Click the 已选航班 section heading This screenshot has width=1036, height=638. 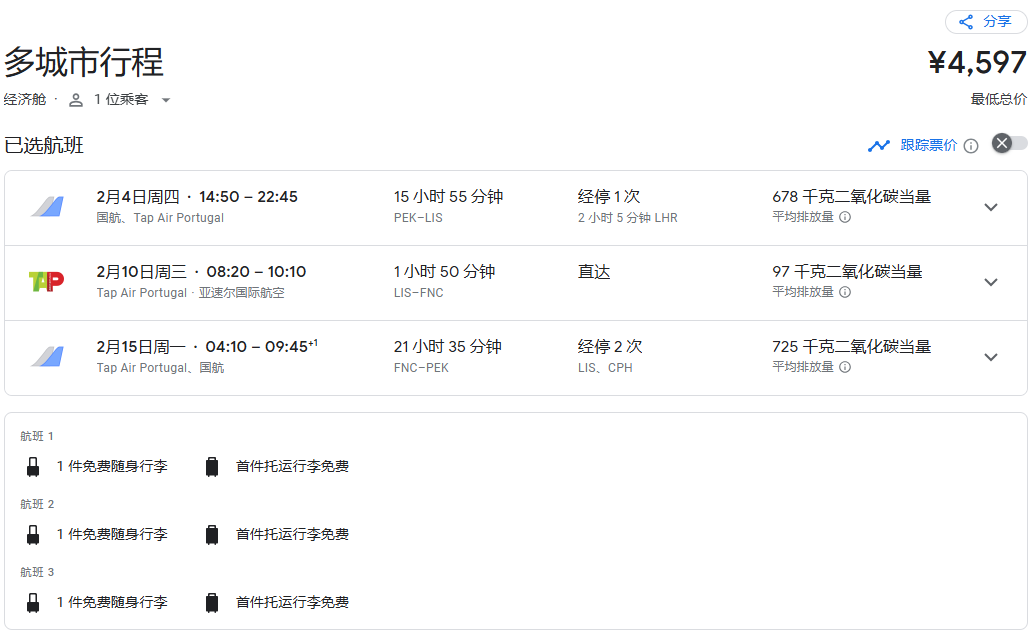coord(44,145)
